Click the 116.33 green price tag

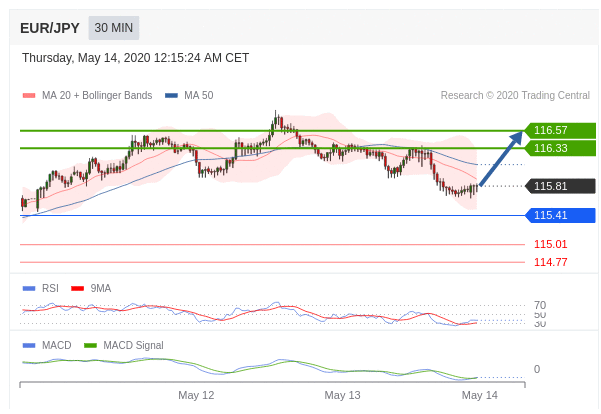tap(560, 148)
